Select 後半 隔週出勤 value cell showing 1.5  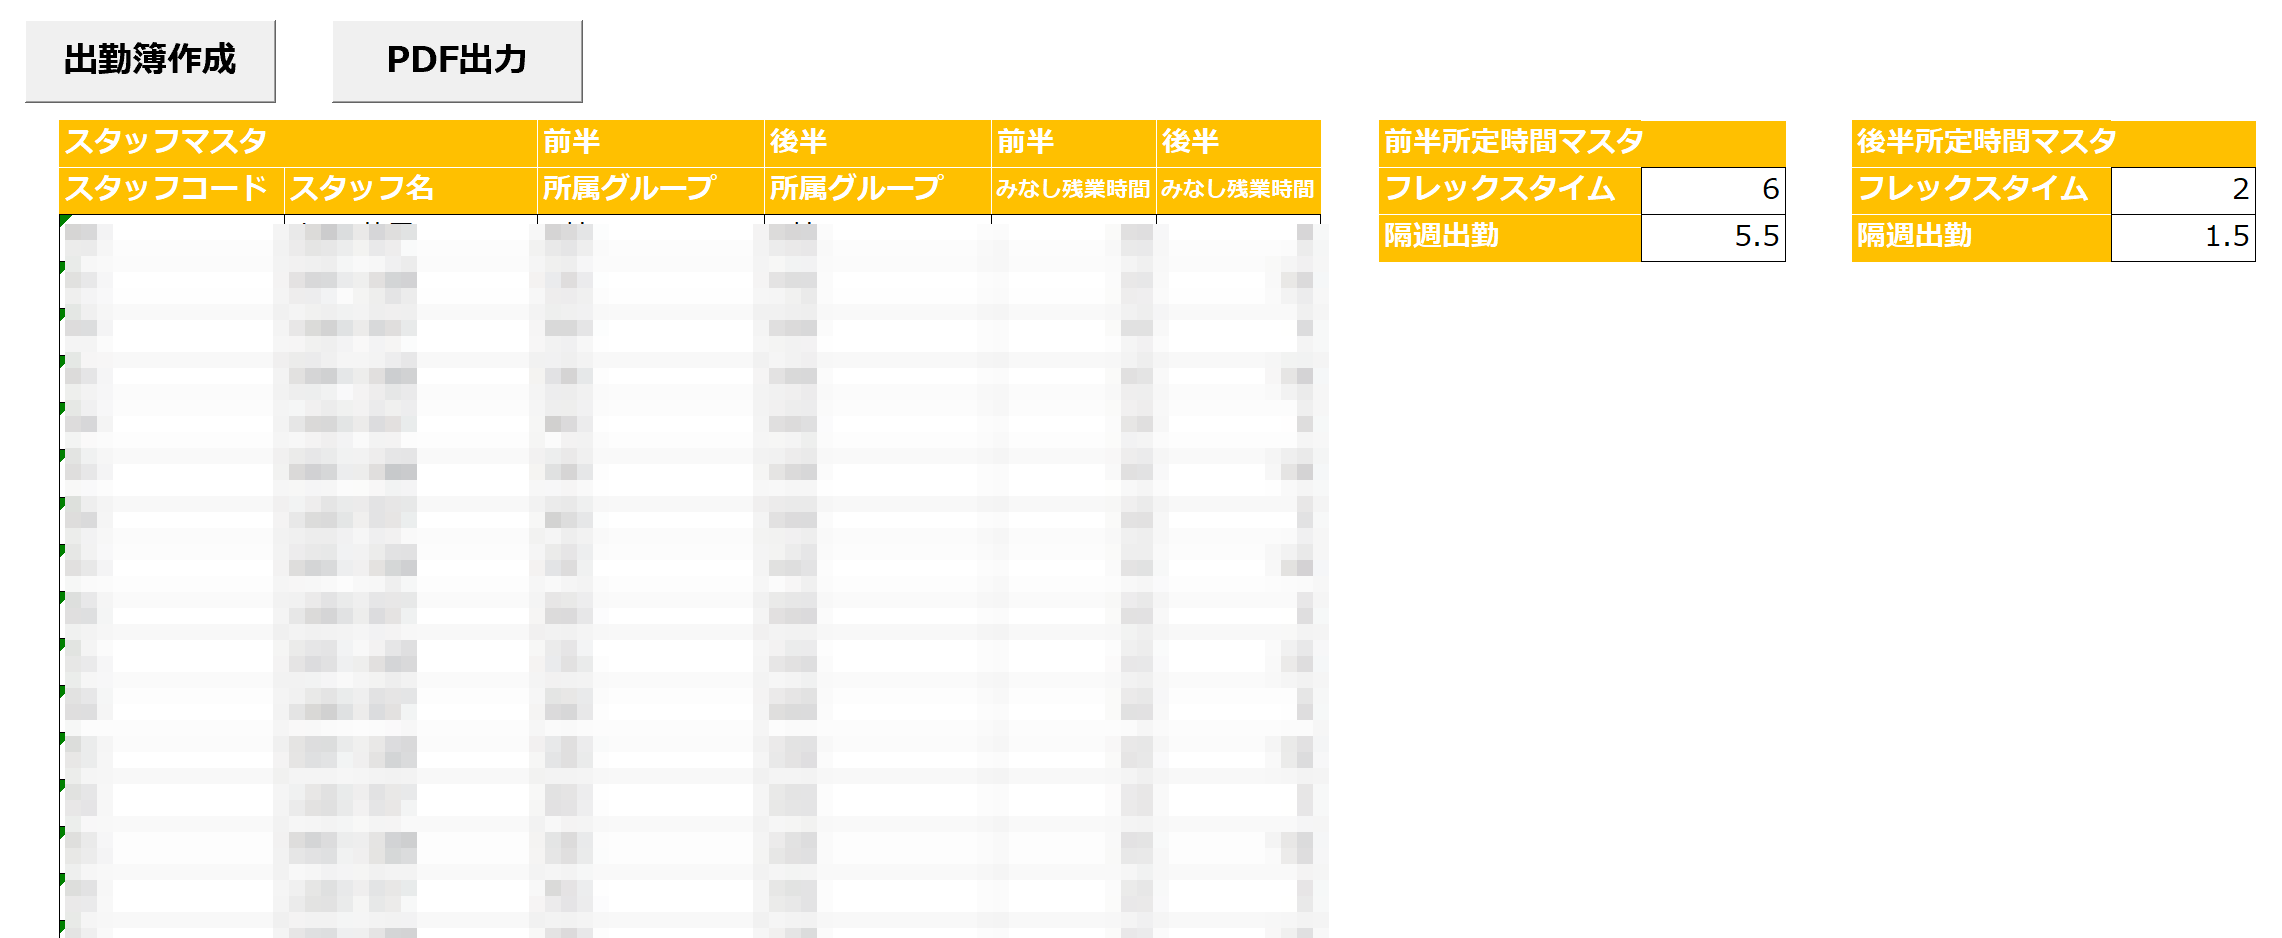(x=2184, y=238)
